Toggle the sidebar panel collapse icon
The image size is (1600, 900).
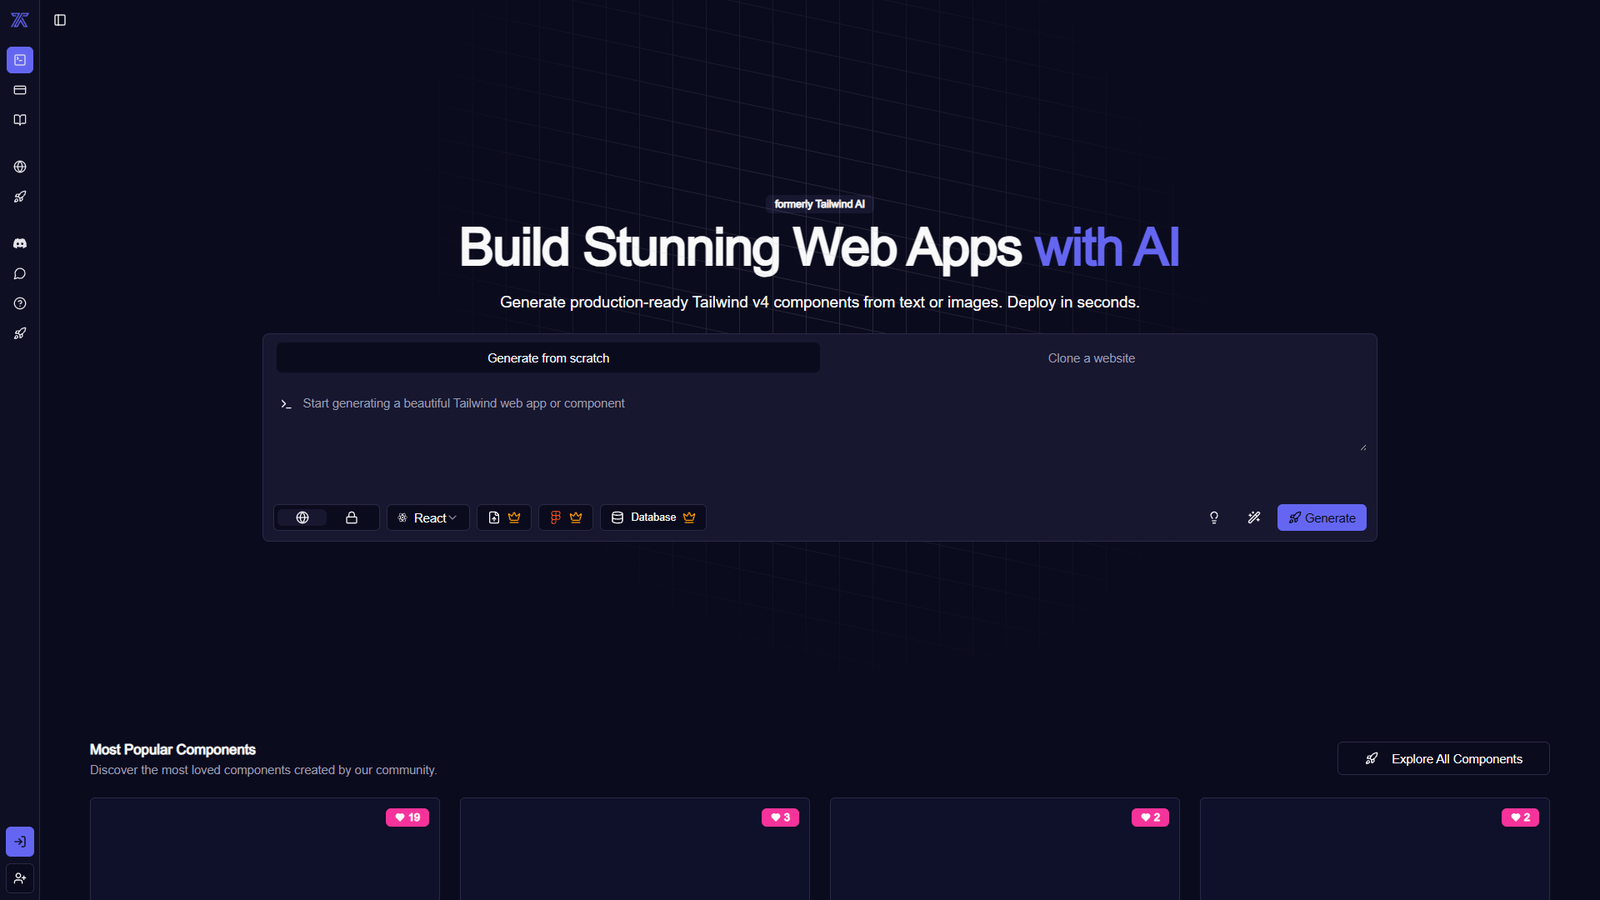[x=60, y=20]
